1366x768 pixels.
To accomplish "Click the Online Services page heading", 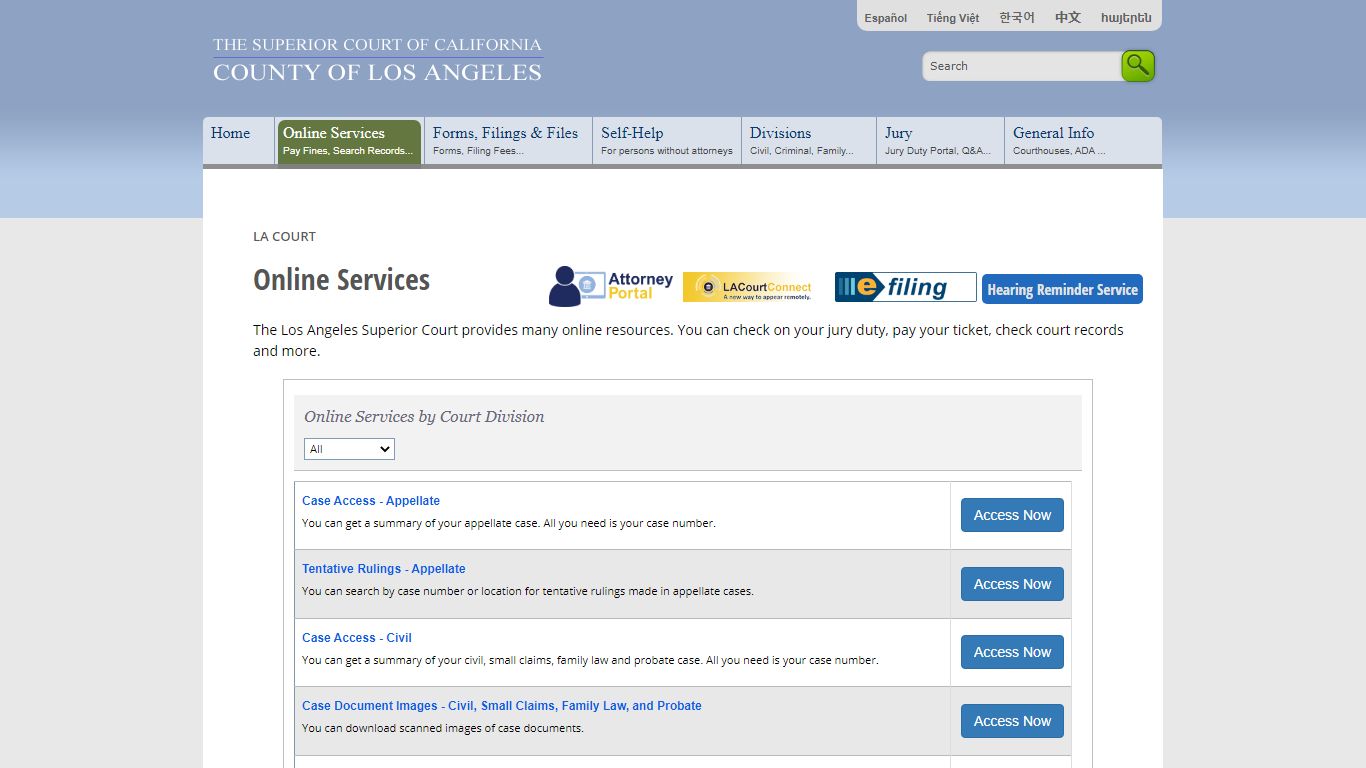I will (341, 280).
